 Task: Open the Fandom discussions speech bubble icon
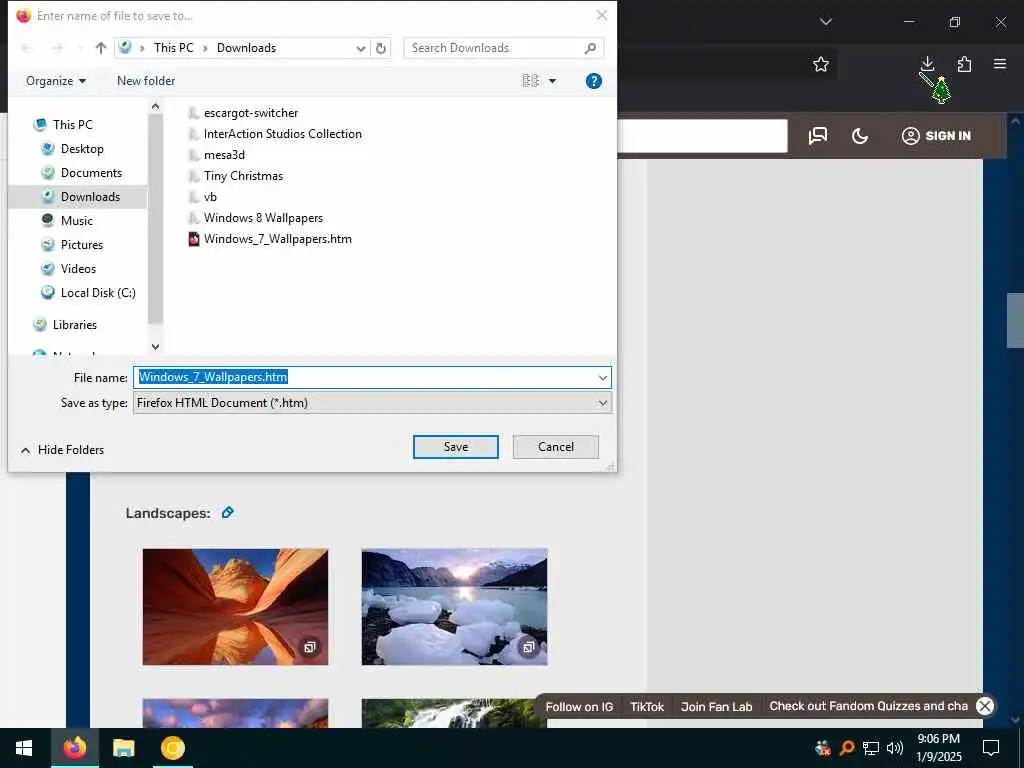point(818,136)
